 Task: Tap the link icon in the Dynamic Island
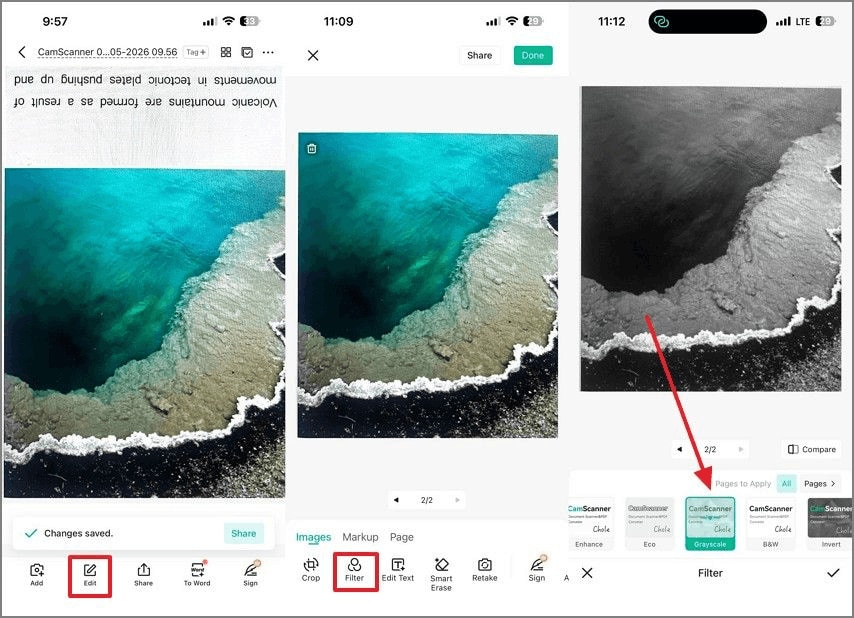[x=661, y=22]
